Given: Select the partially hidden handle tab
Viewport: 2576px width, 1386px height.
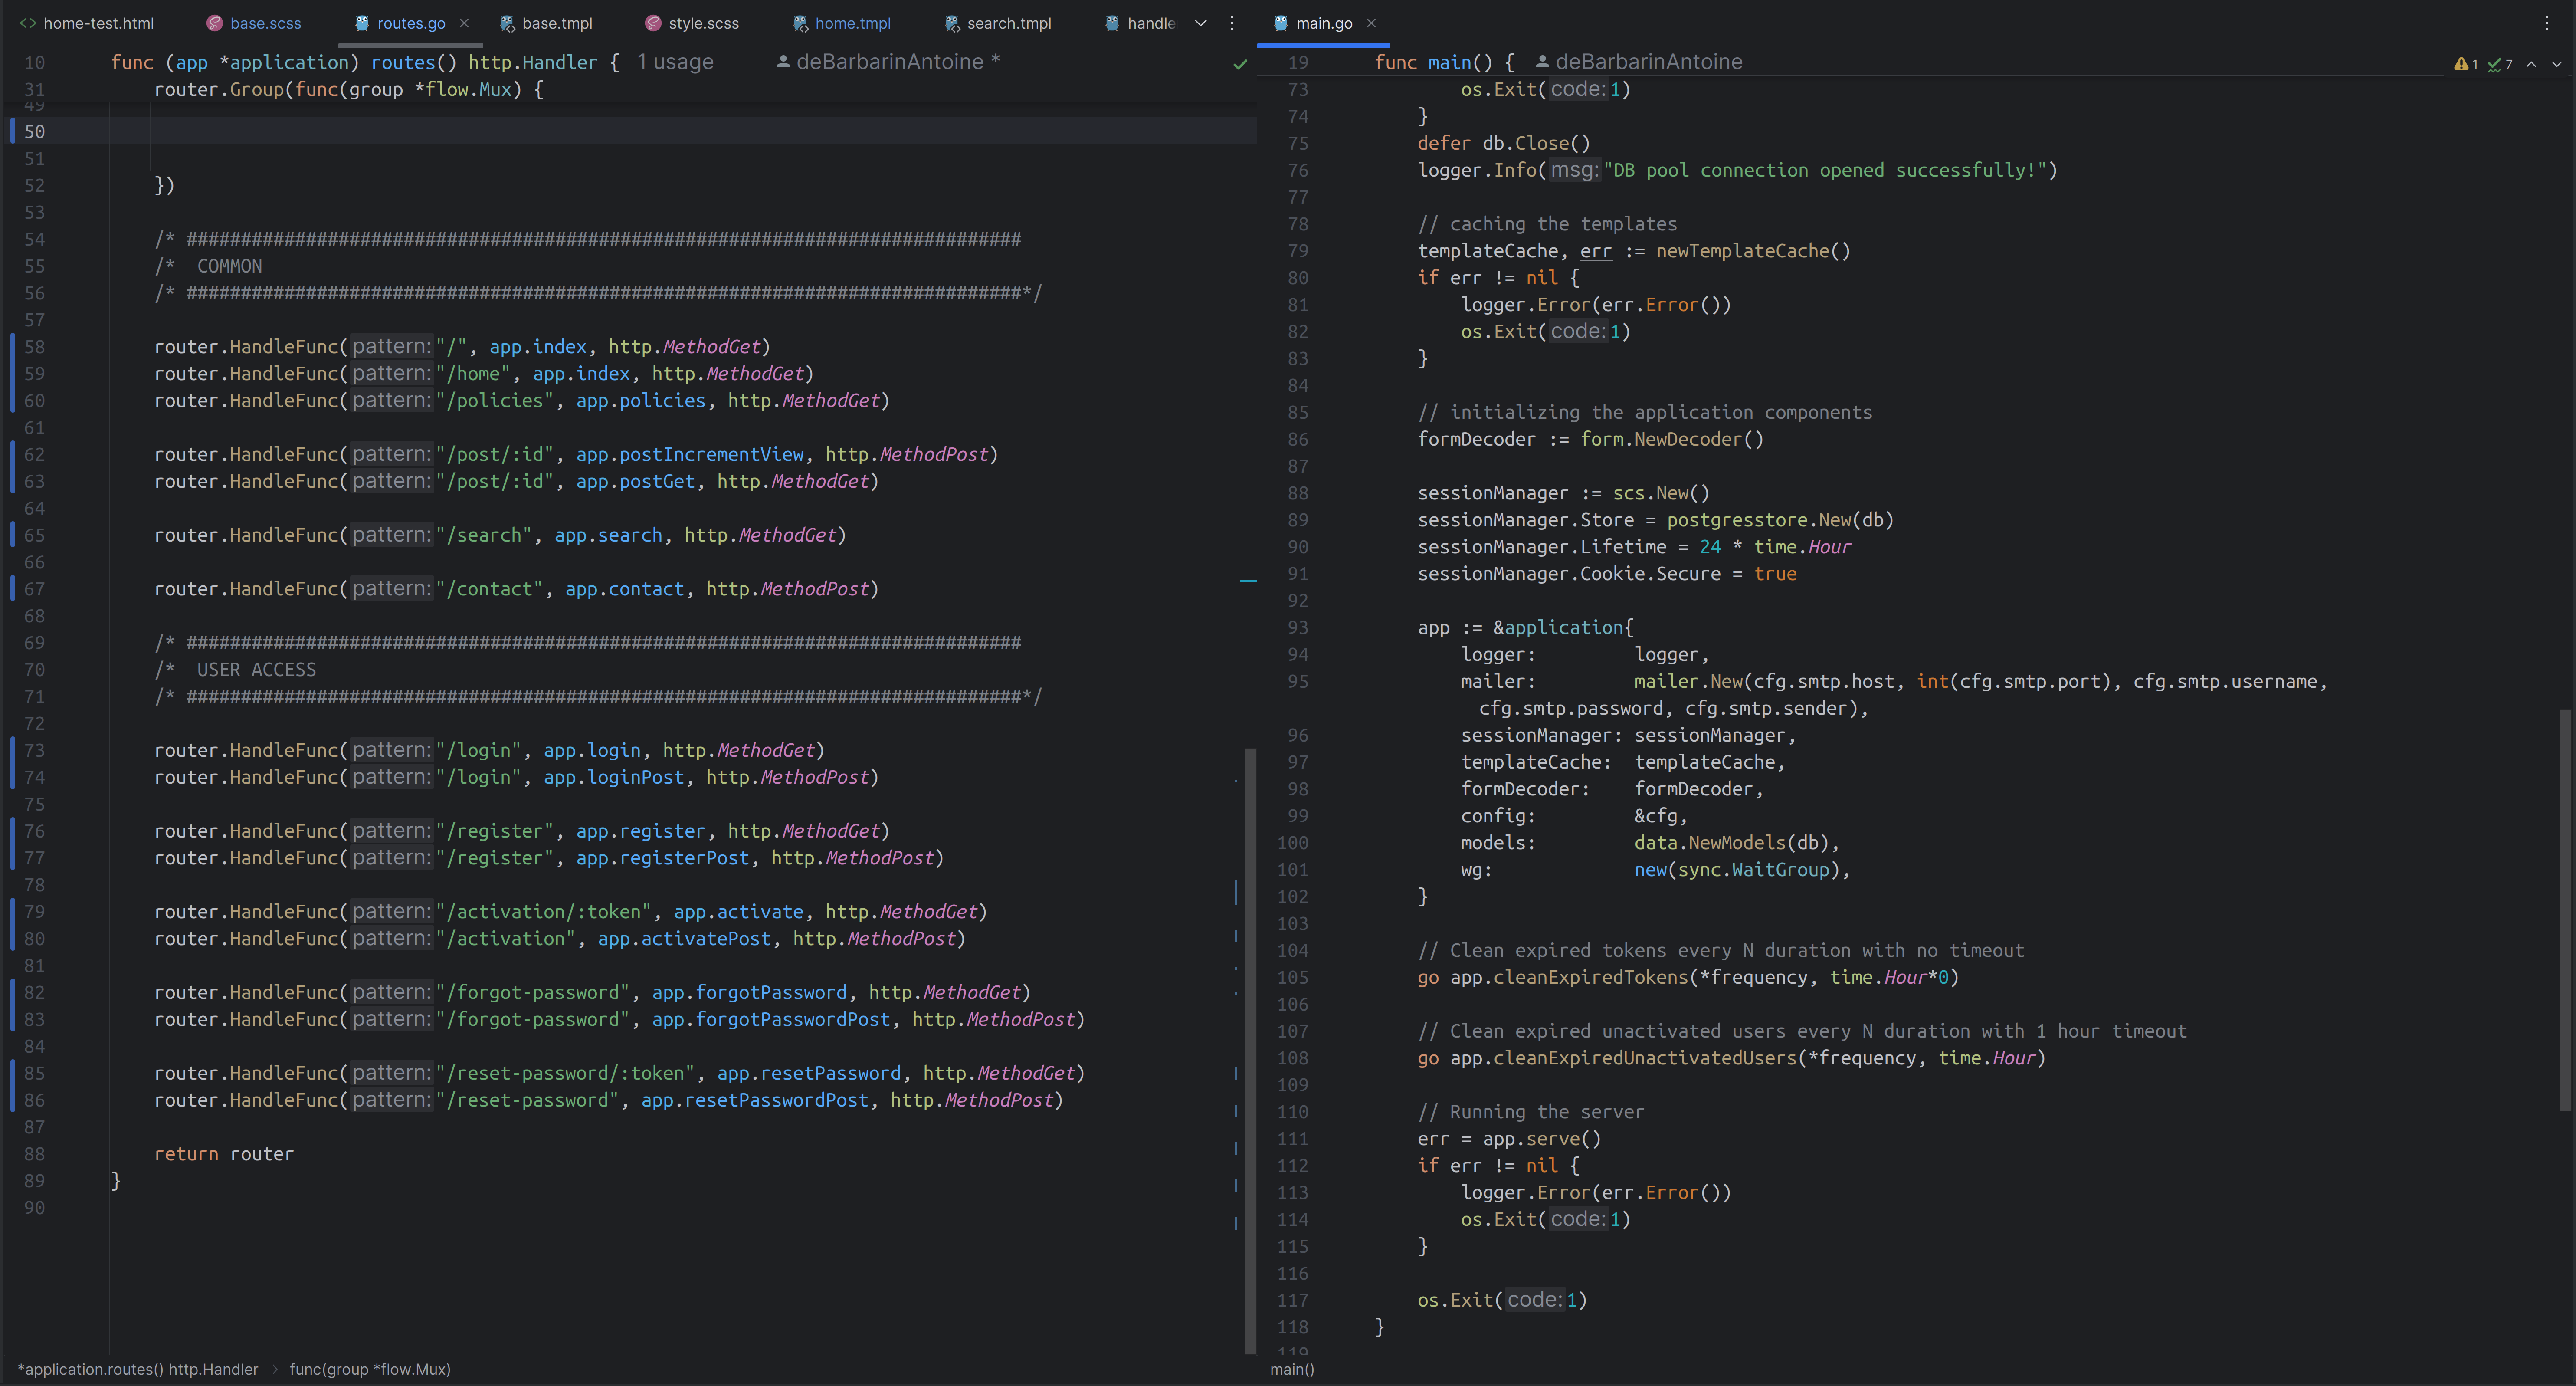Looking at the screenshot, I should 1140,23.
